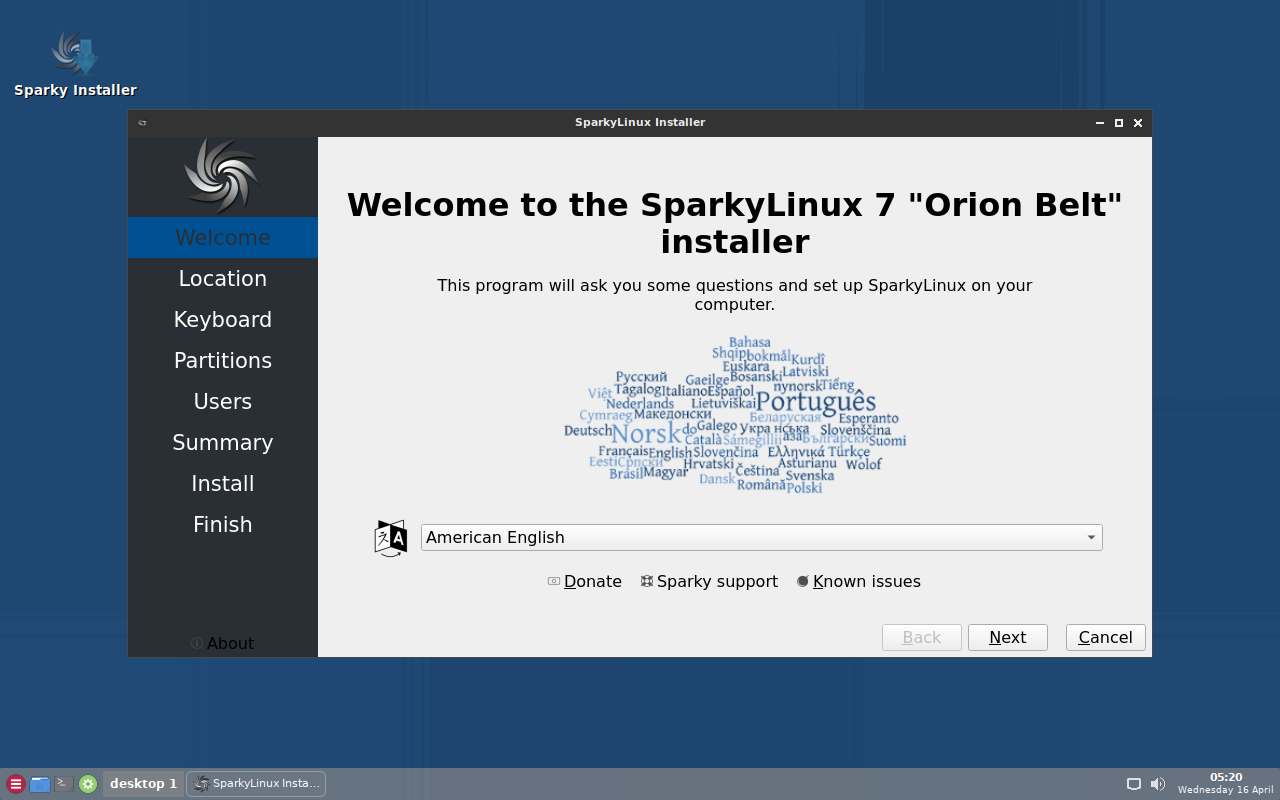Click the SparkyLinux swirl logo in sidebar
The width and height of the screenshot is (1280, 800).
click(x=222, y=176)
